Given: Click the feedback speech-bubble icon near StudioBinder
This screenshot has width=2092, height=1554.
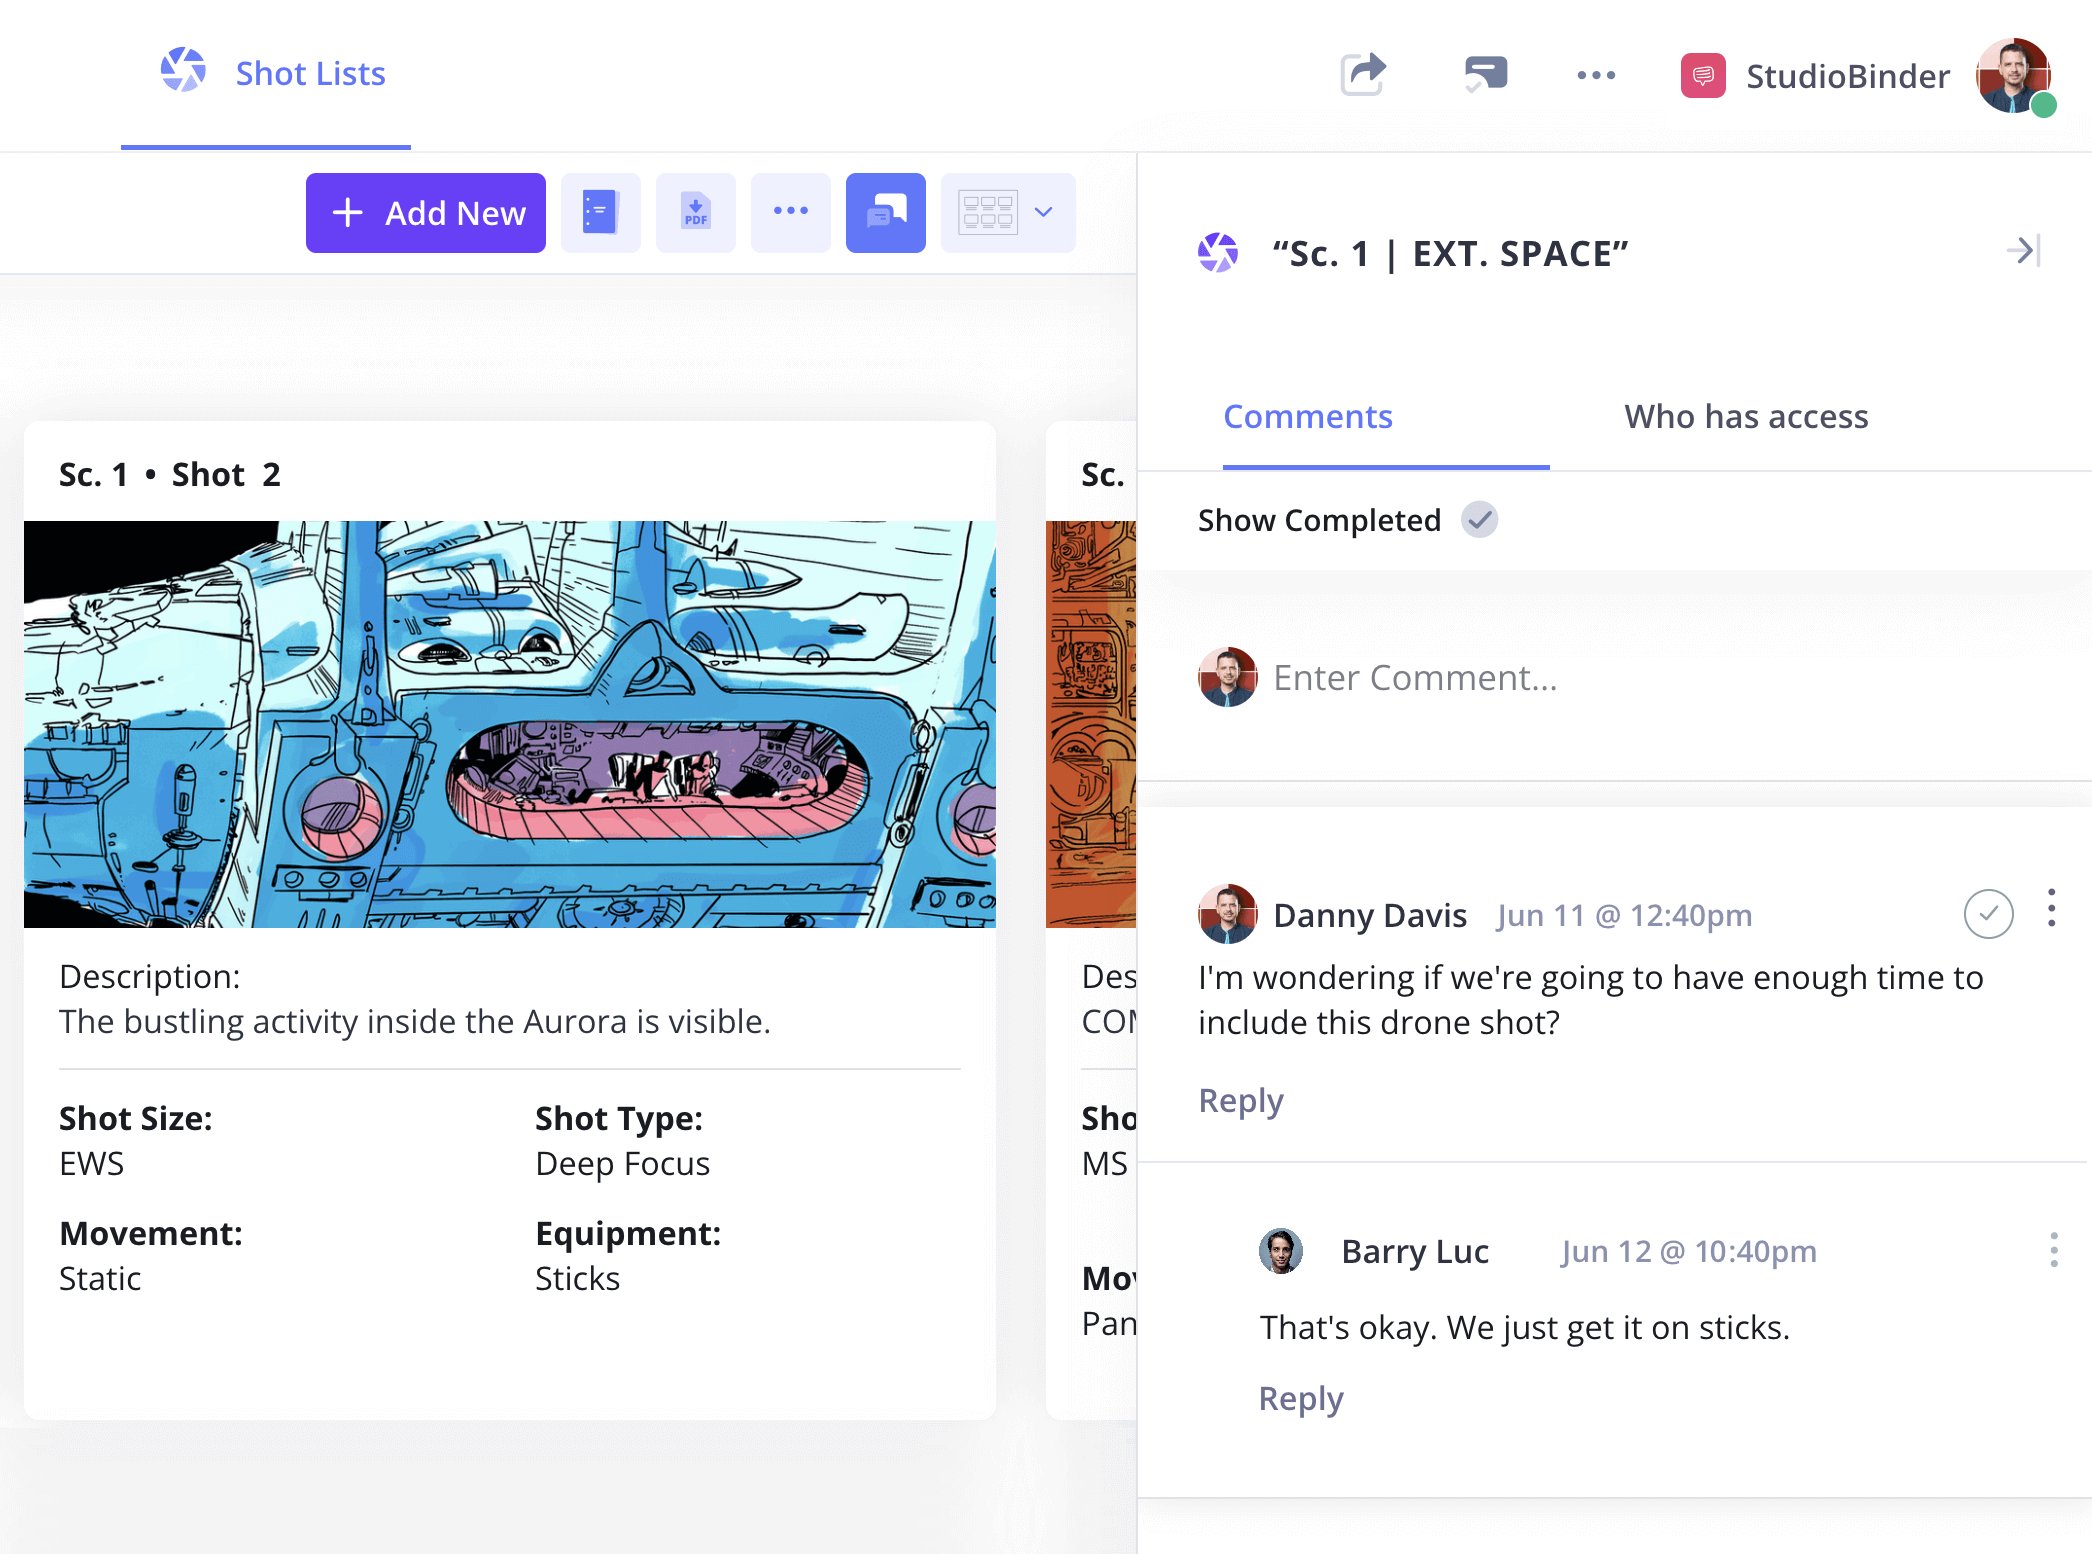Looking at the screenshot, I should 1483,73.
